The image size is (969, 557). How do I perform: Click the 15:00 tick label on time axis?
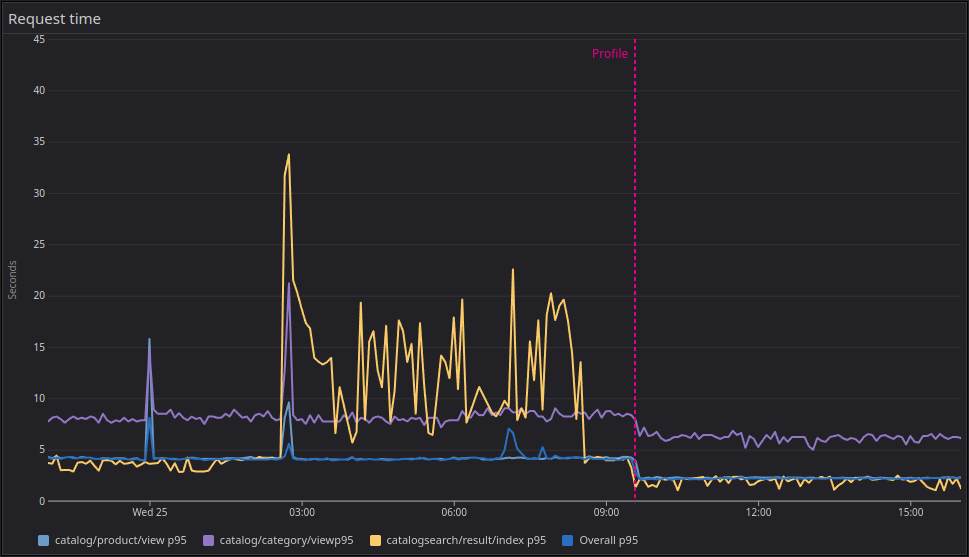pyautogui.click(x=910, y=512)
